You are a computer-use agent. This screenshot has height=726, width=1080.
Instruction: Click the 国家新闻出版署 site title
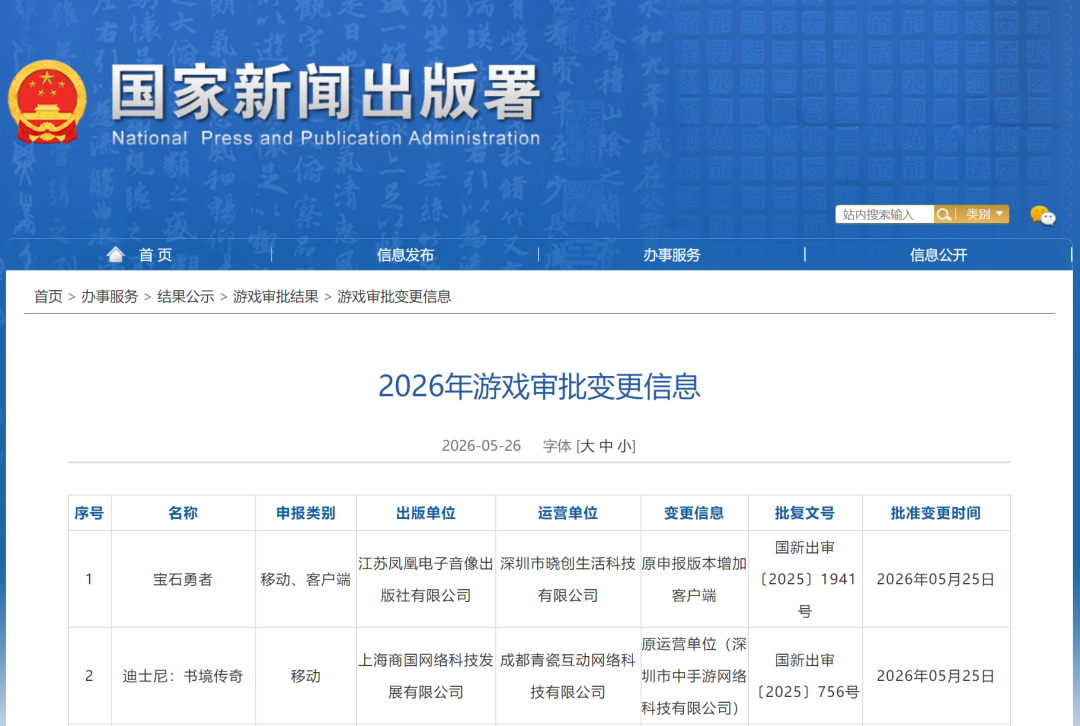tap(324, 92)
